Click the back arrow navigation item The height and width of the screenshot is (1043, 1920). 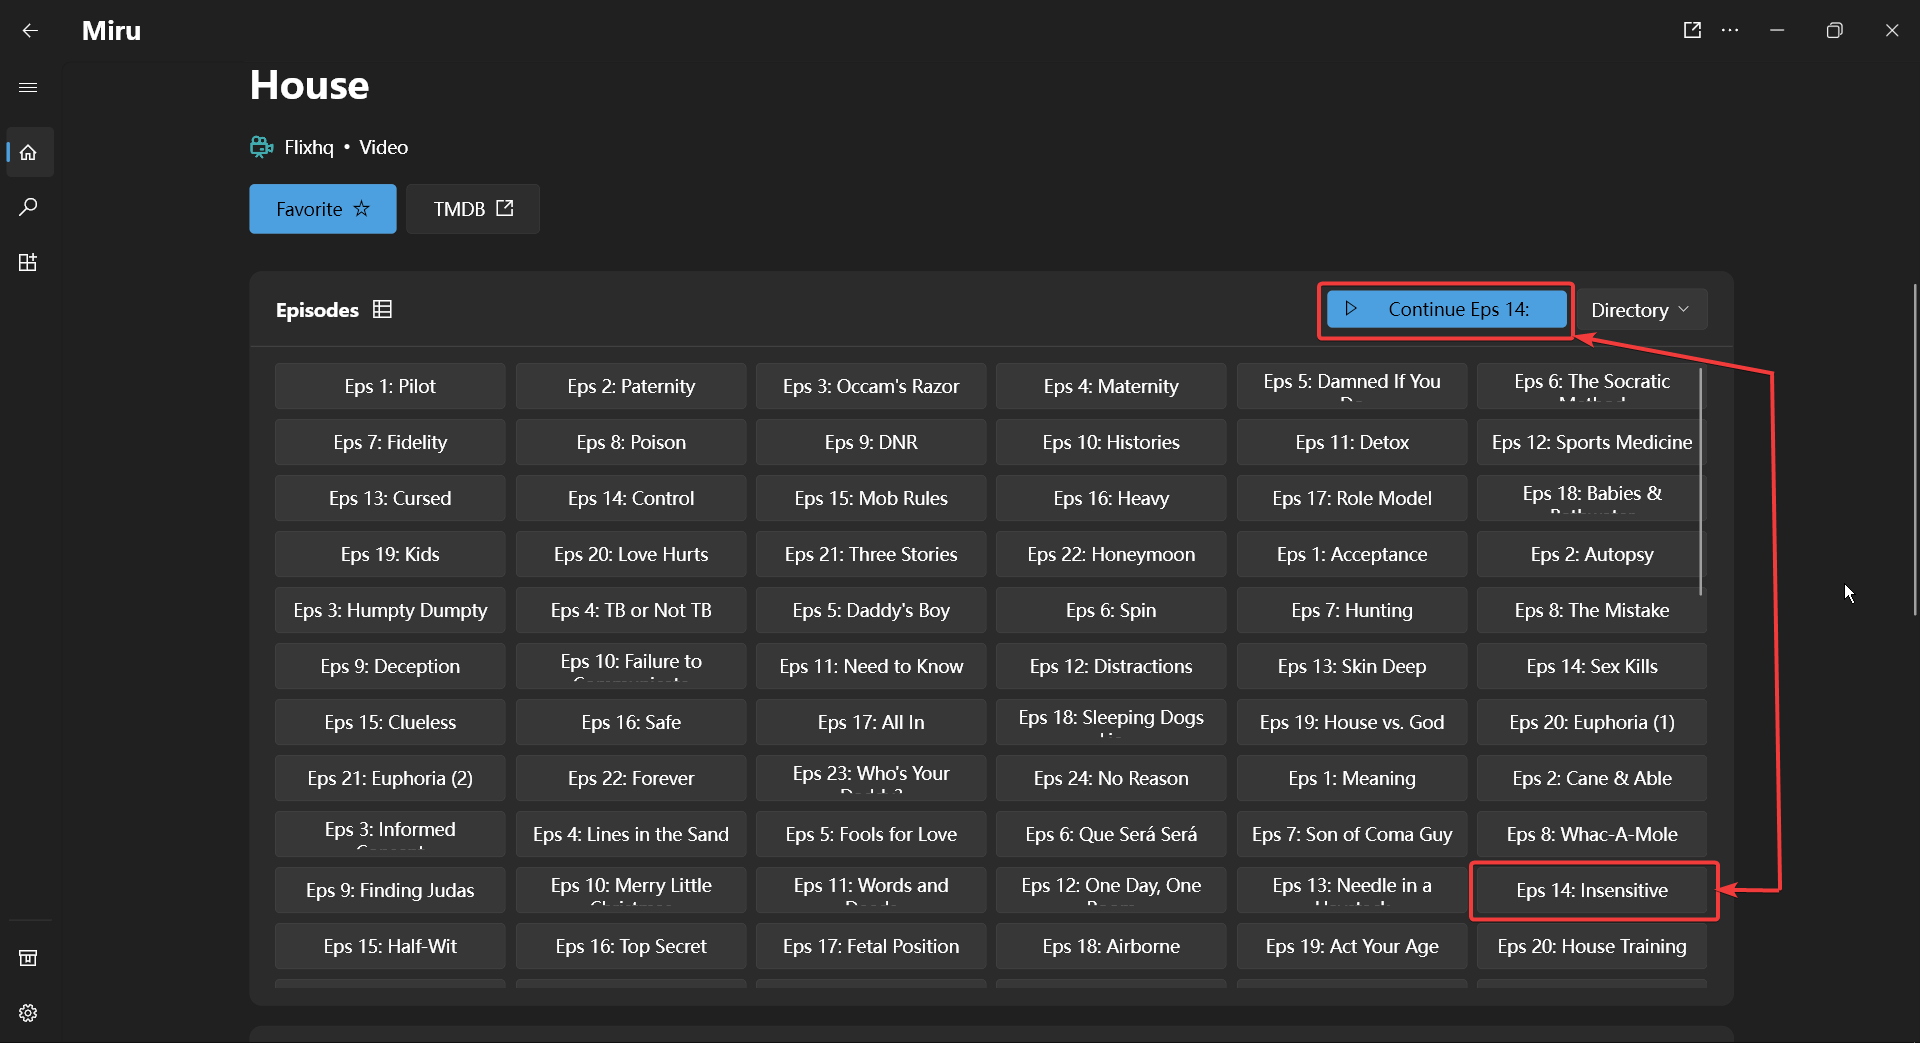point(30,30)
